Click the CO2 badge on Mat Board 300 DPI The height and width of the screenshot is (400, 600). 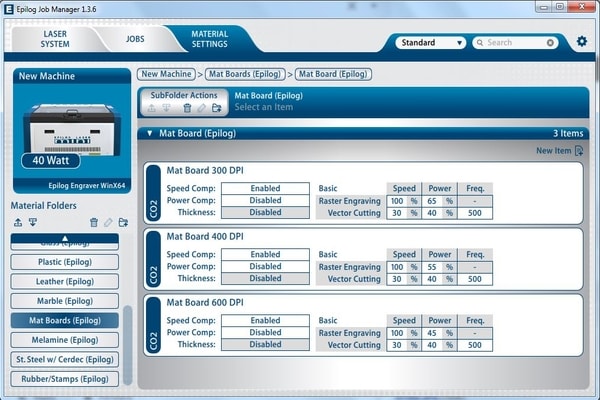(153, 193)
